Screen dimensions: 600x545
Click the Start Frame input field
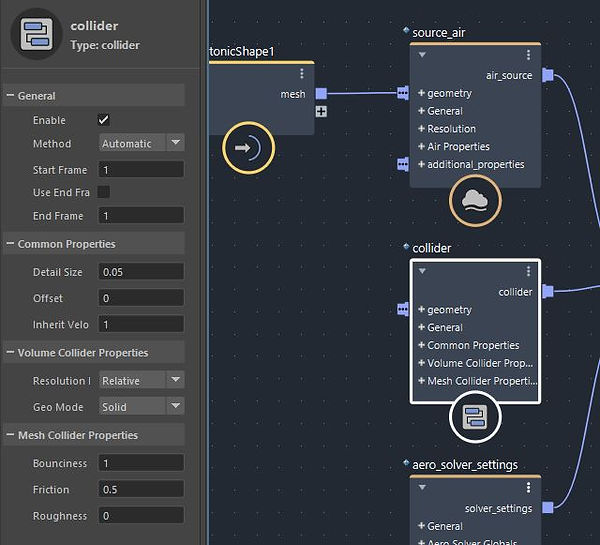[x=141, y=169]
